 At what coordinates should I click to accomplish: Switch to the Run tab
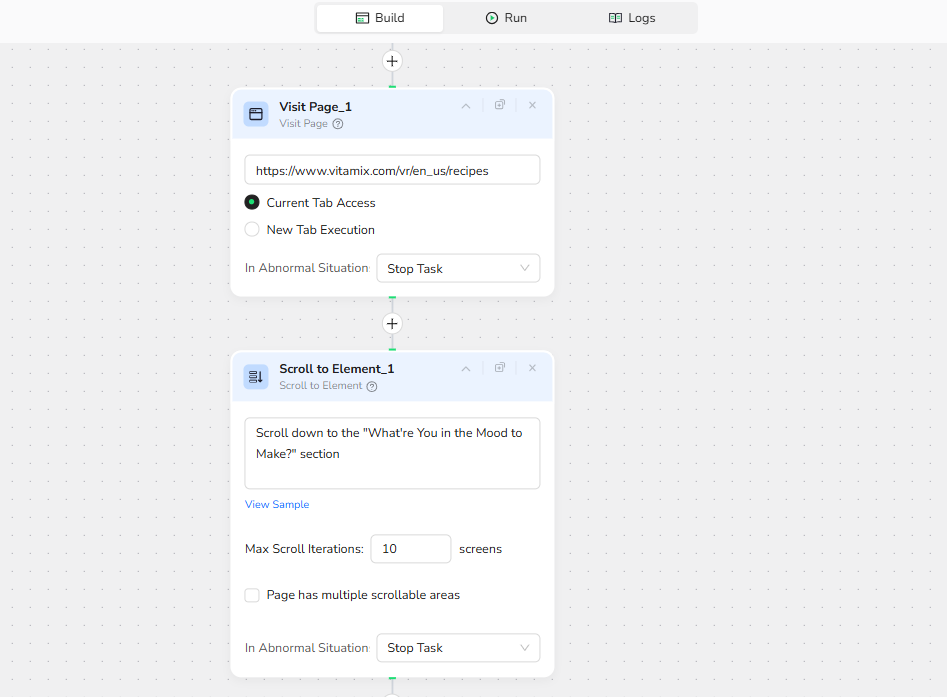[506, 18]
